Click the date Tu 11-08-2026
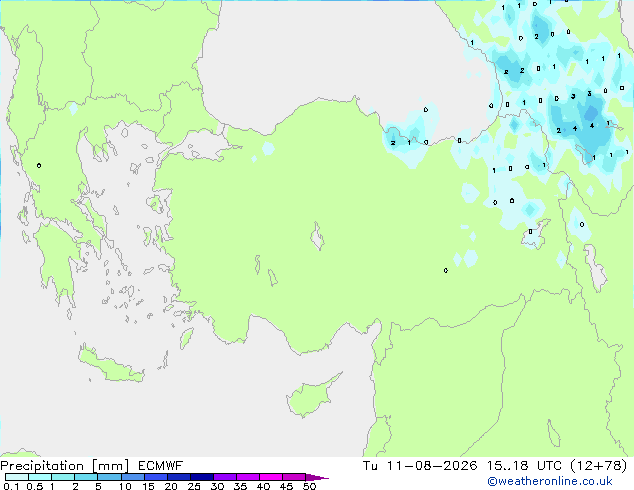634x490 pixels. click(x=420, y=466)
